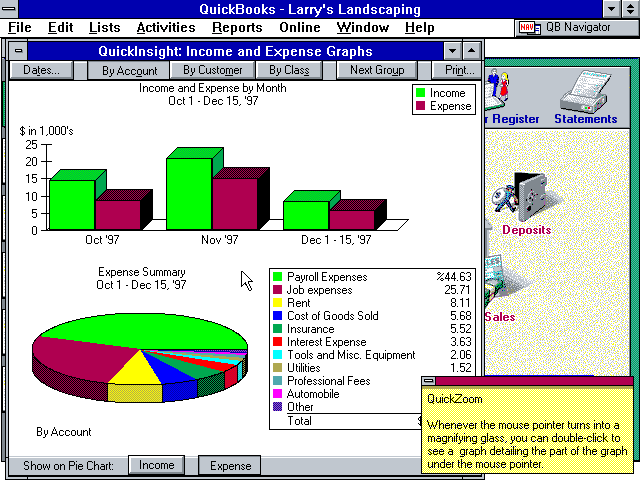Click the Rent yellow legend swatch
Screen dimensions: 640x480
coord(278,303)
